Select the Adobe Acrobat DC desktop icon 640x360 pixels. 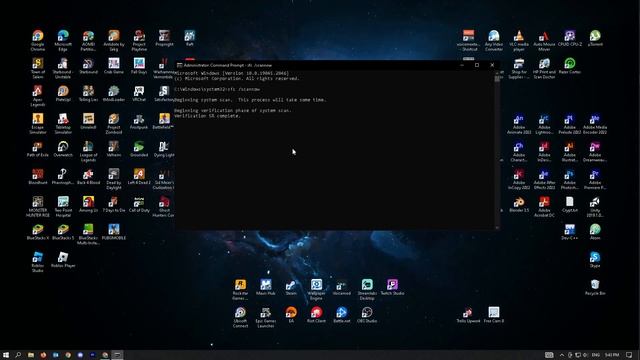(544, 207)
